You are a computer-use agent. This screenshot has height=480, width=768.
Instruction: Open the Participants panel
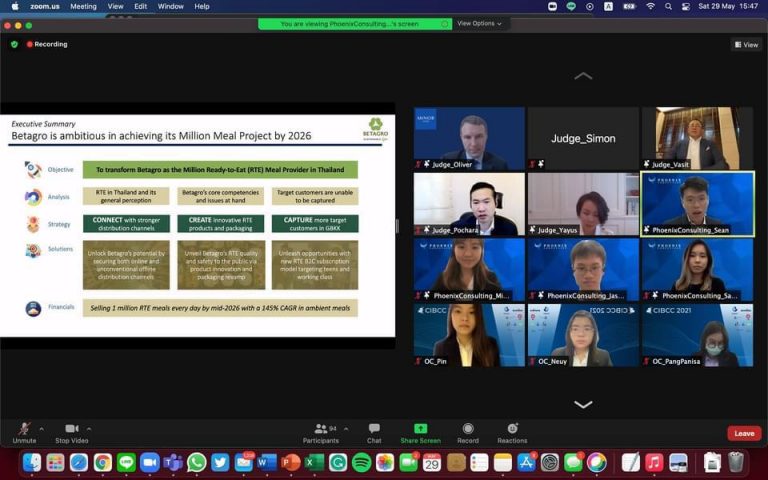click(320, 433)
